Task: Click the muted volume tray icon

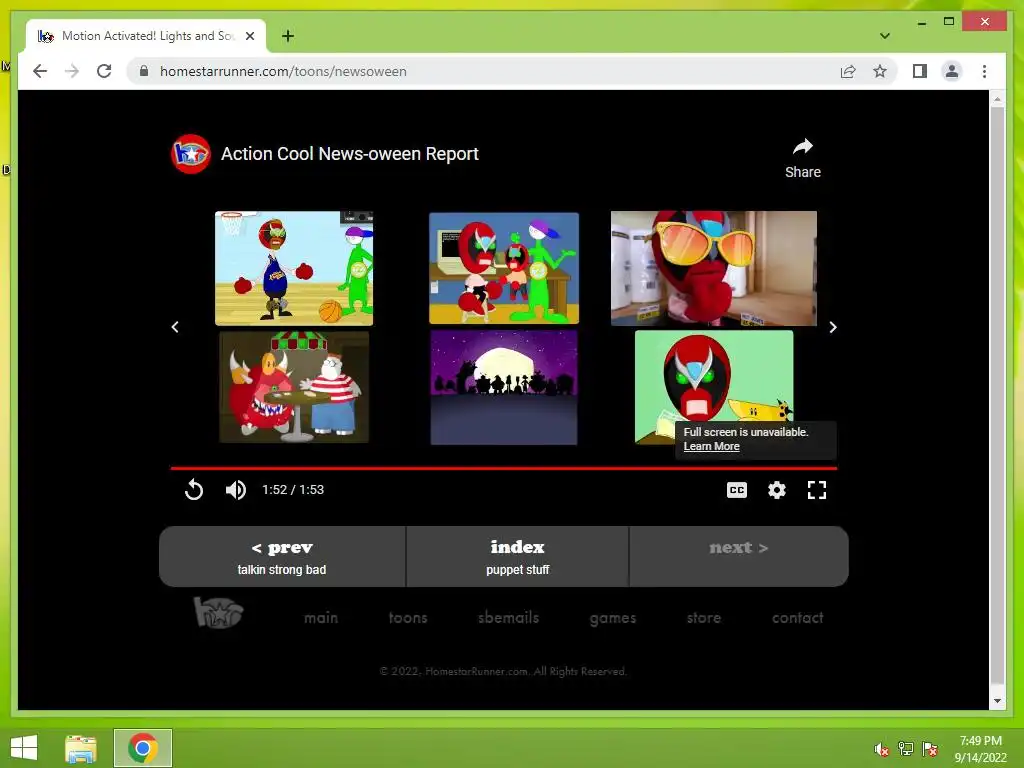Action: tap(881, 749)
